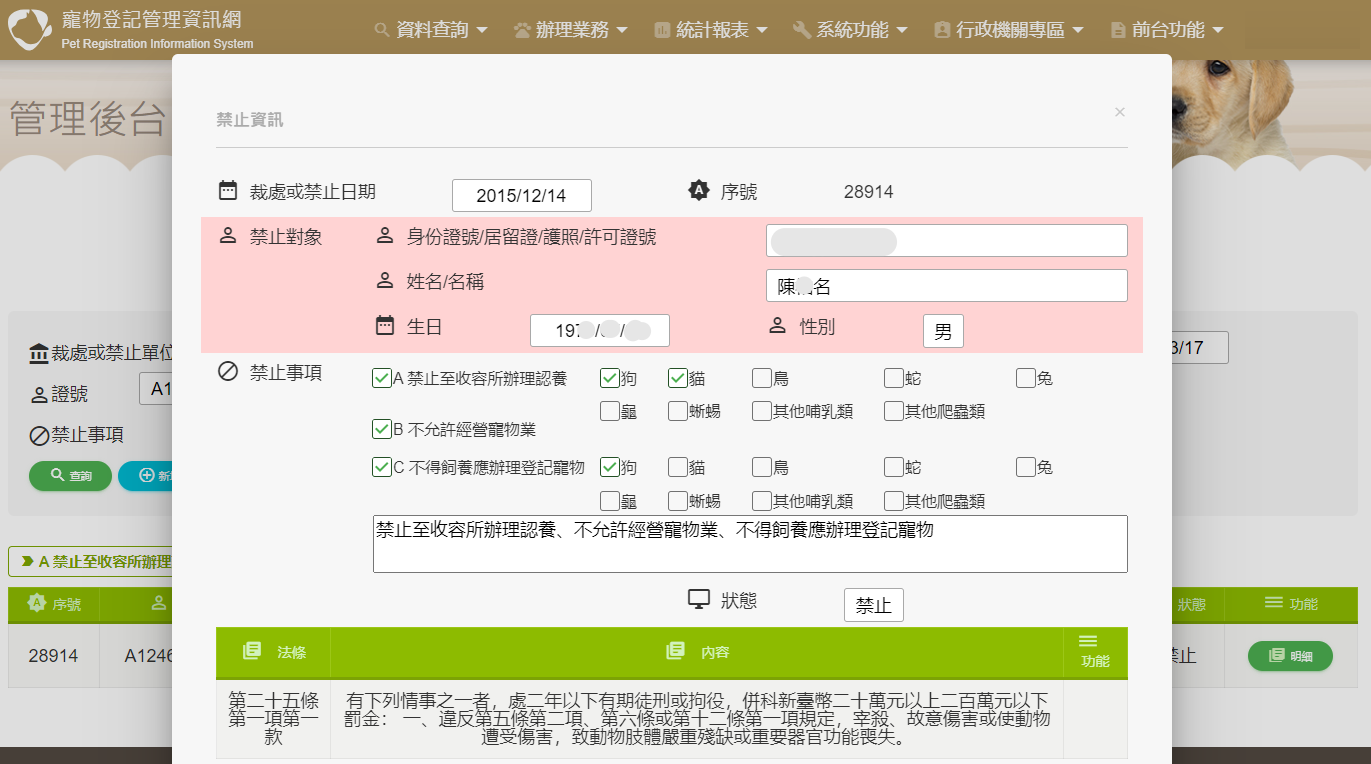Viewport: 1371px width, 764px height.
Task: Close the 禁止資訊 dialog with ×
Action: pos(1120,112)
